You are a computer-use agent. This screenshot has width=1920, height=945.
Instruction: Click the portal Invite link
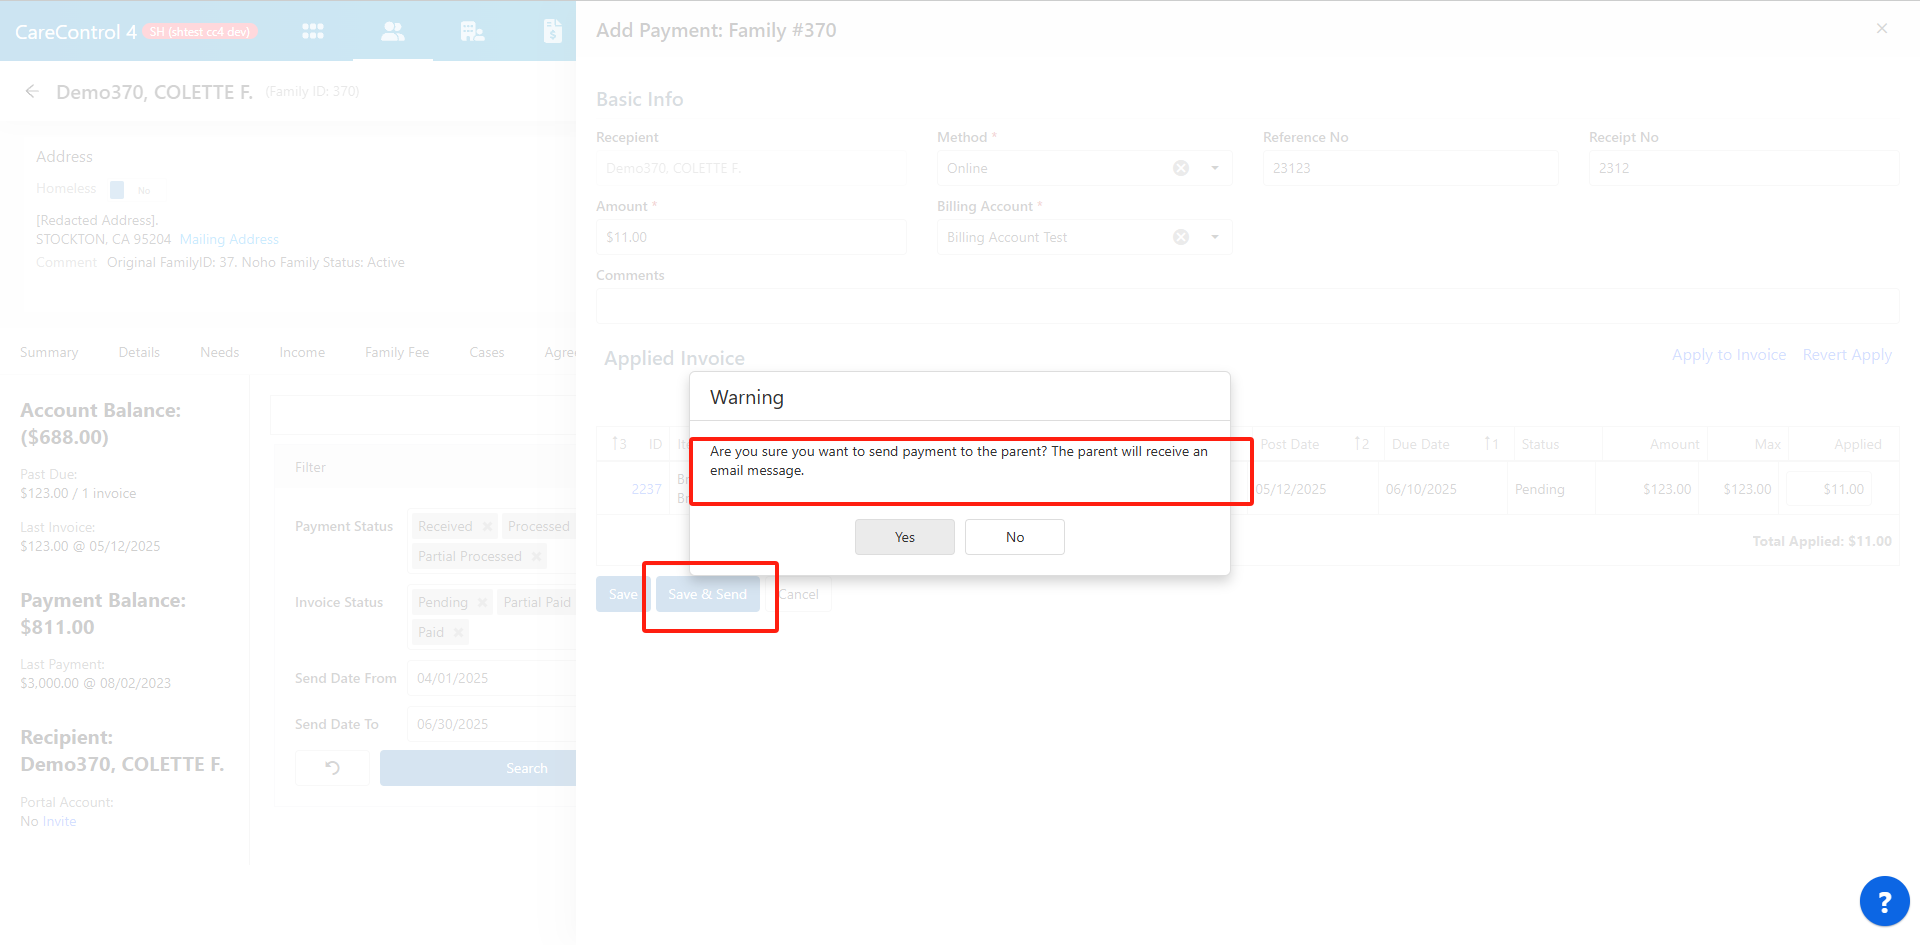(59, 821)
